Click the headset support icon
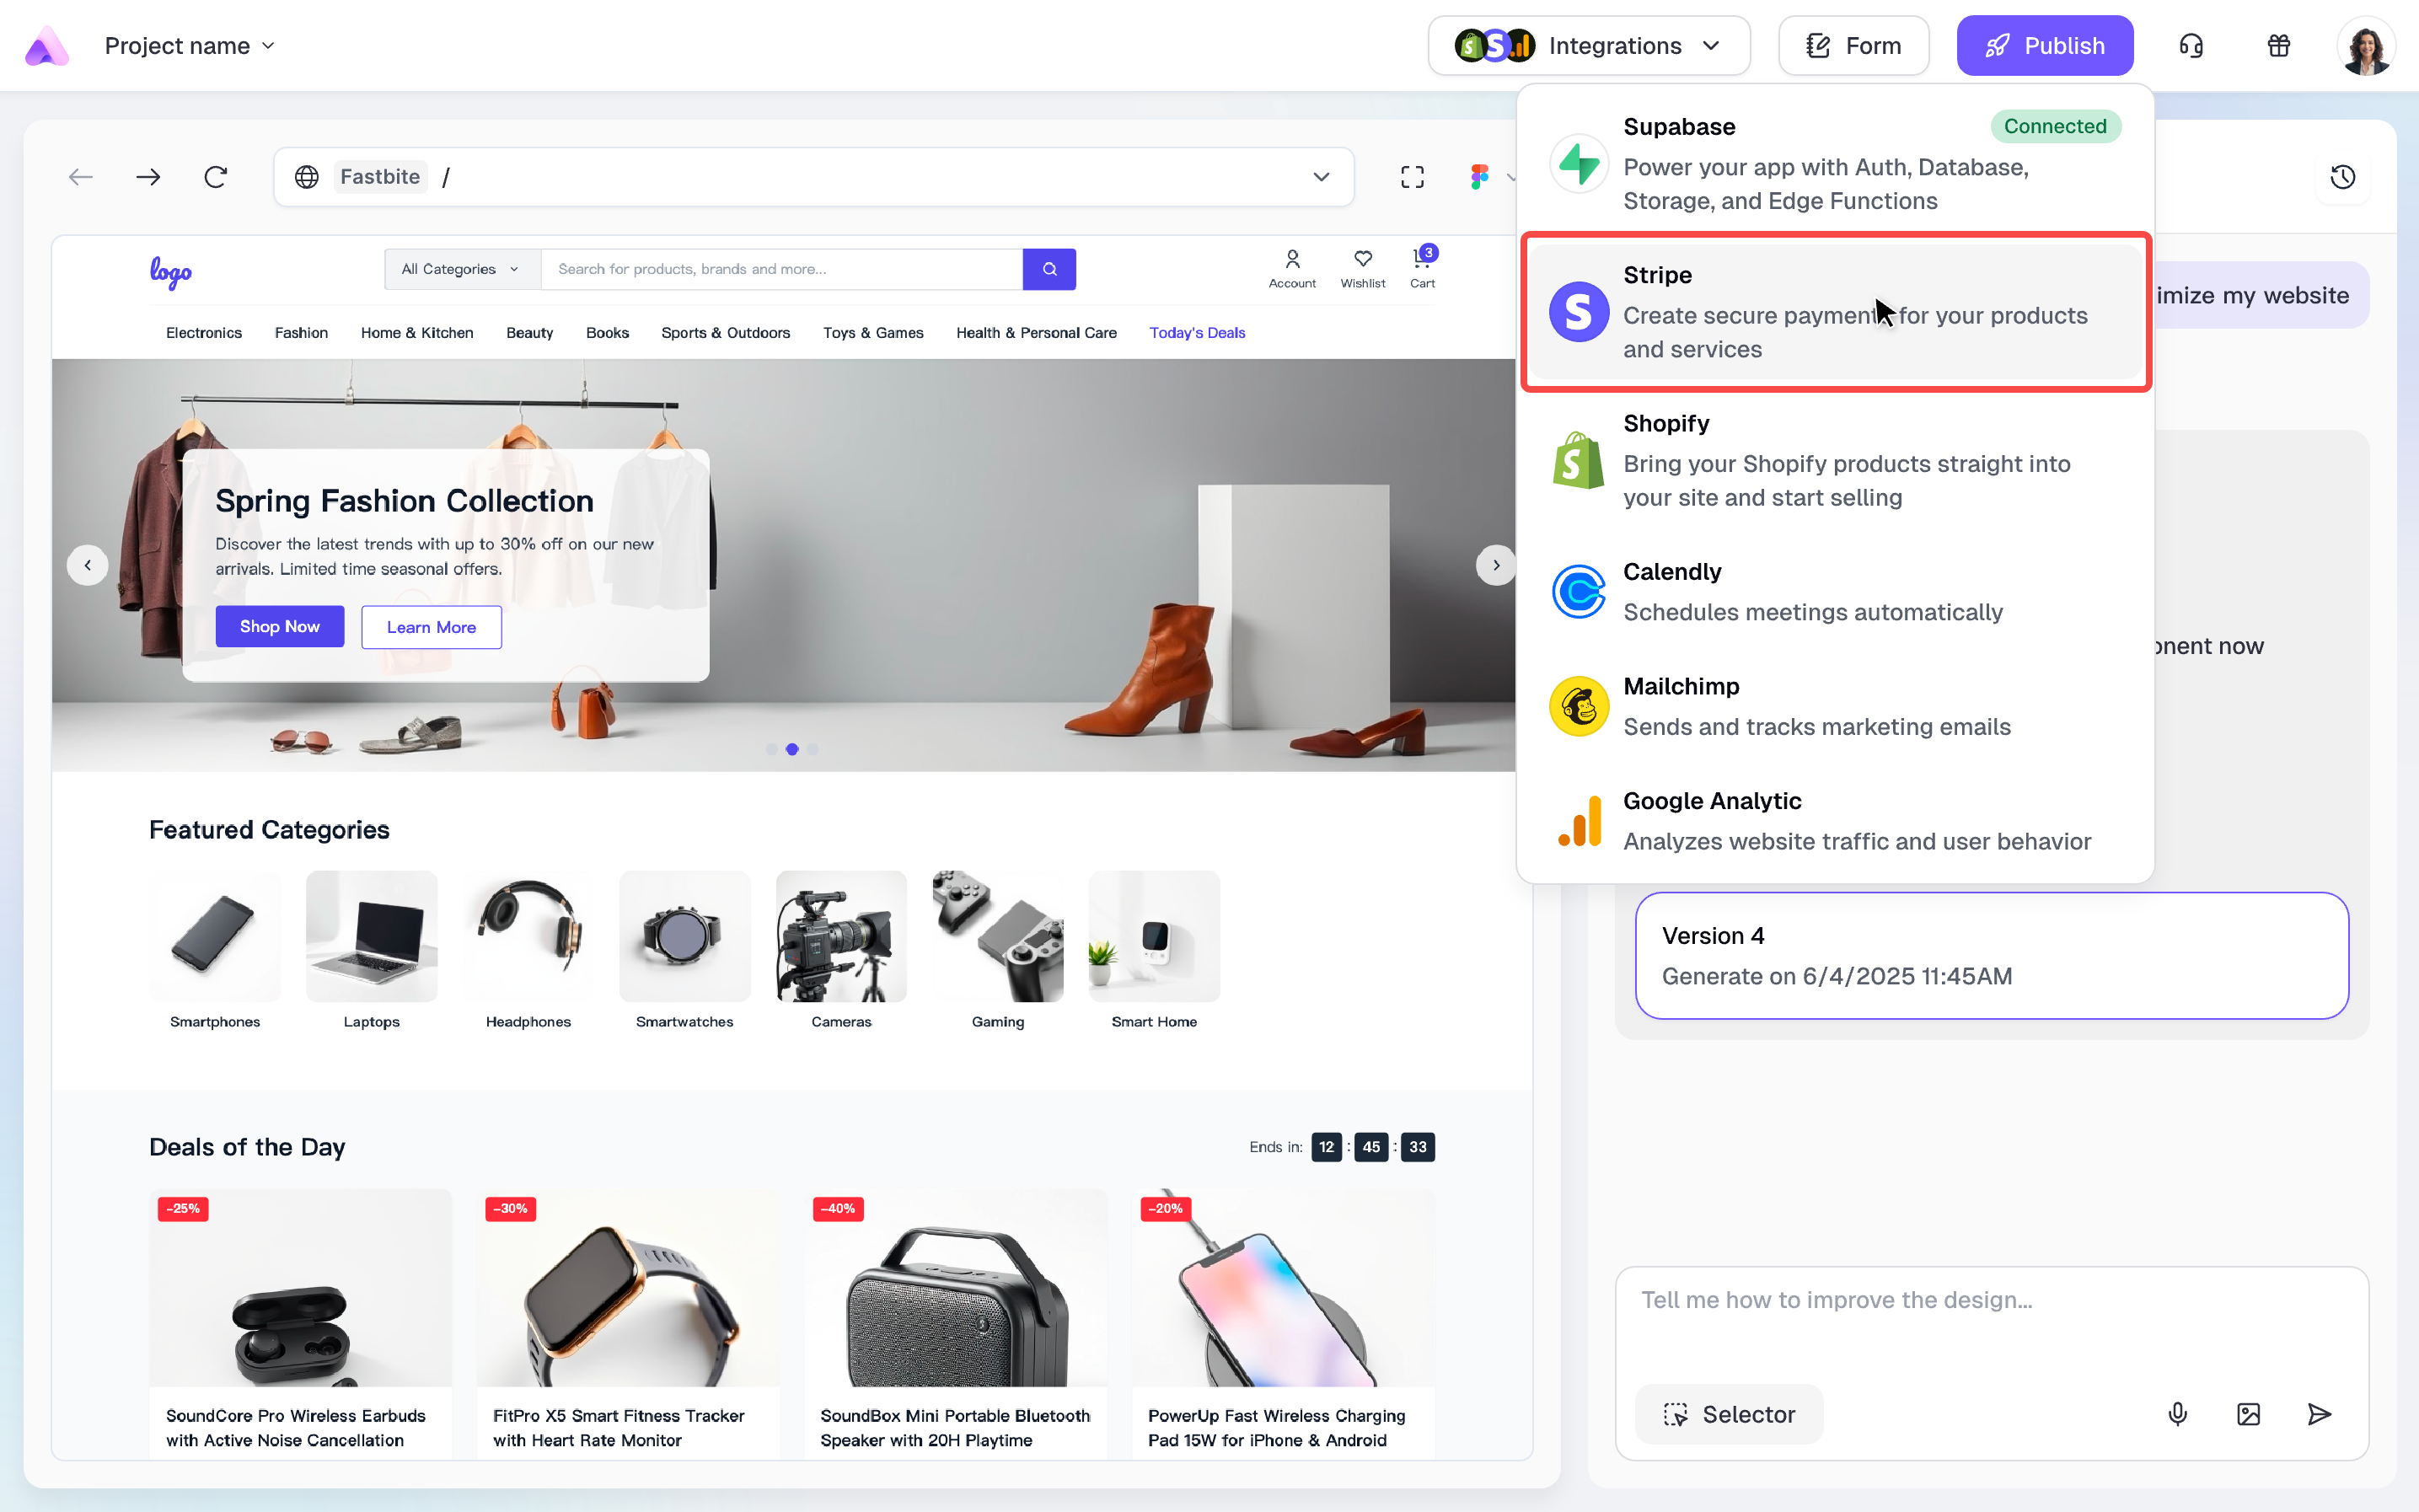This screenshot has width=2419, height=1512. [2191, 46]
